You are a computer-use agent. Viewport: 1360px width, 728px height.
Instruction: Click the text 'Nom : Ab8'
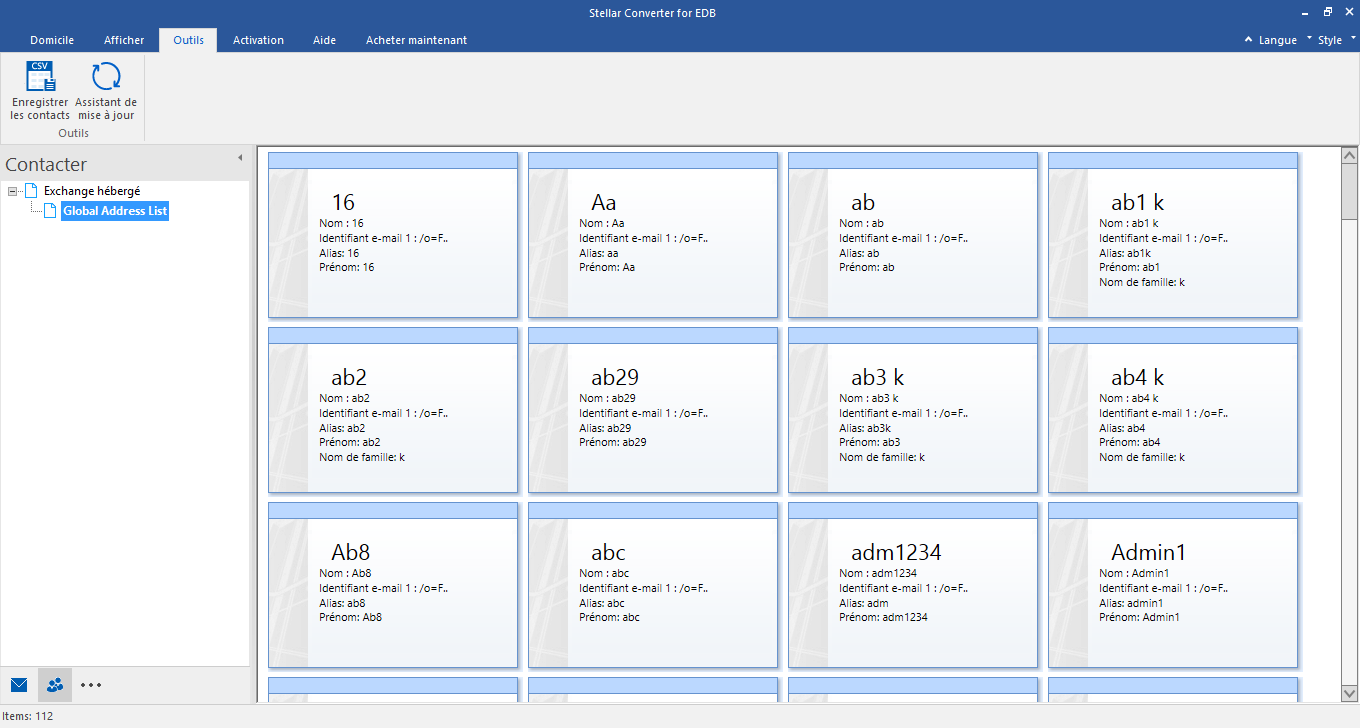tap(345, 573)
